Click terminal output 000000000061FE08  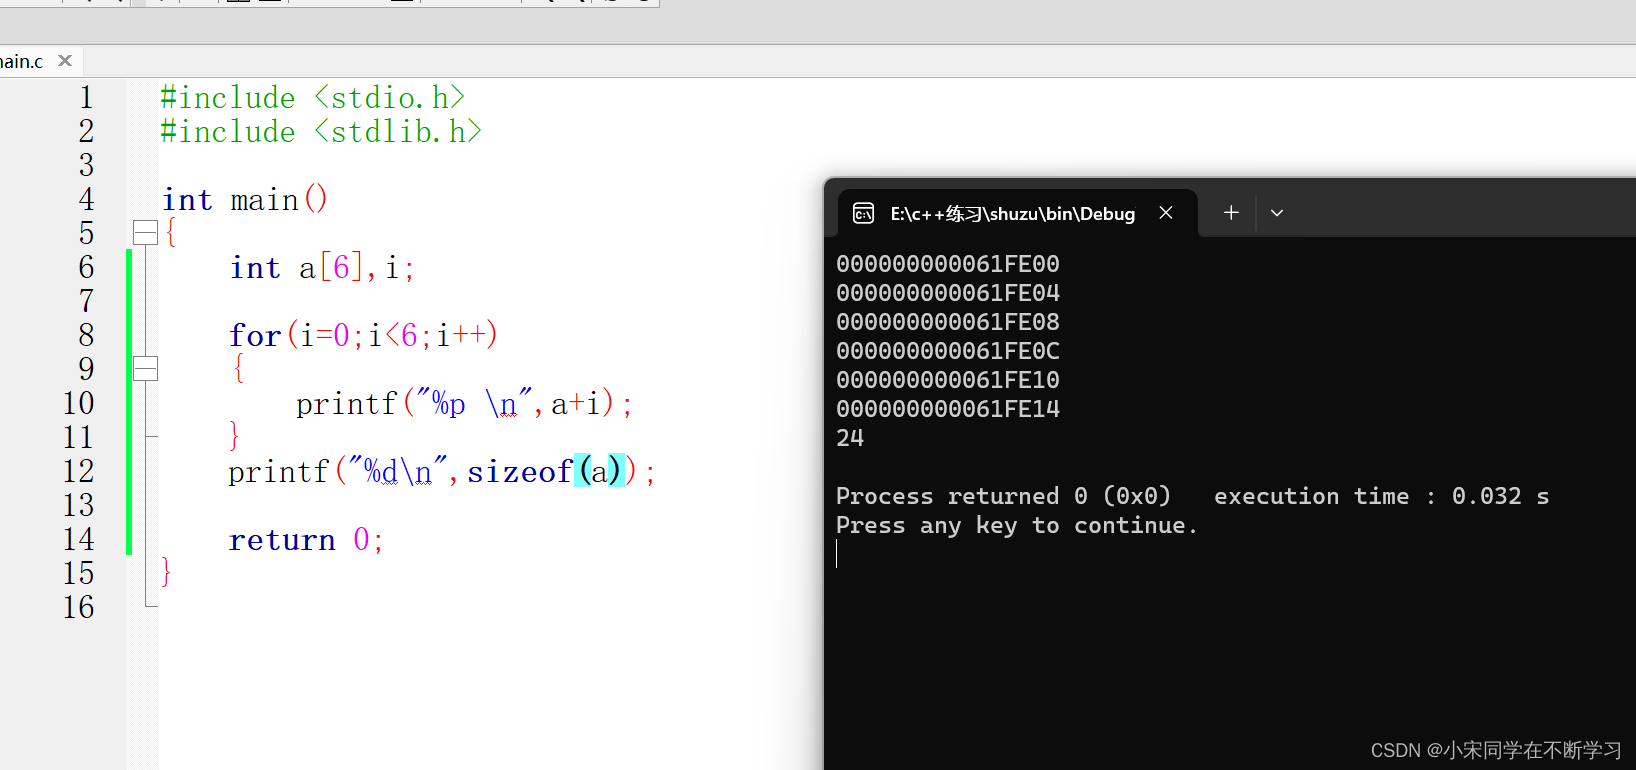click(x=948, y=322)
